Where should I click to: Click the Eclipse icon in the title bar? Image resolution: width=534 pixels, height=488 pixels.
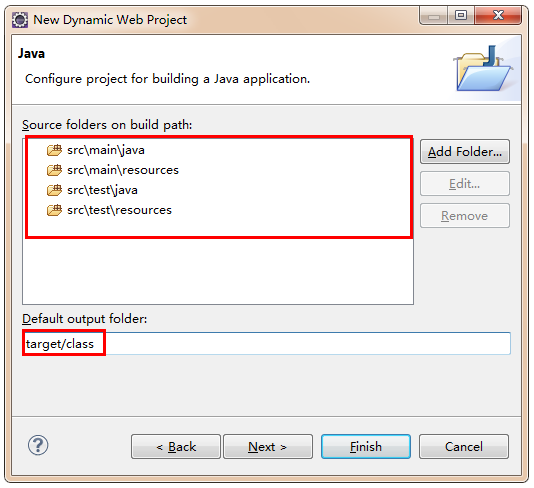point(20,20)
